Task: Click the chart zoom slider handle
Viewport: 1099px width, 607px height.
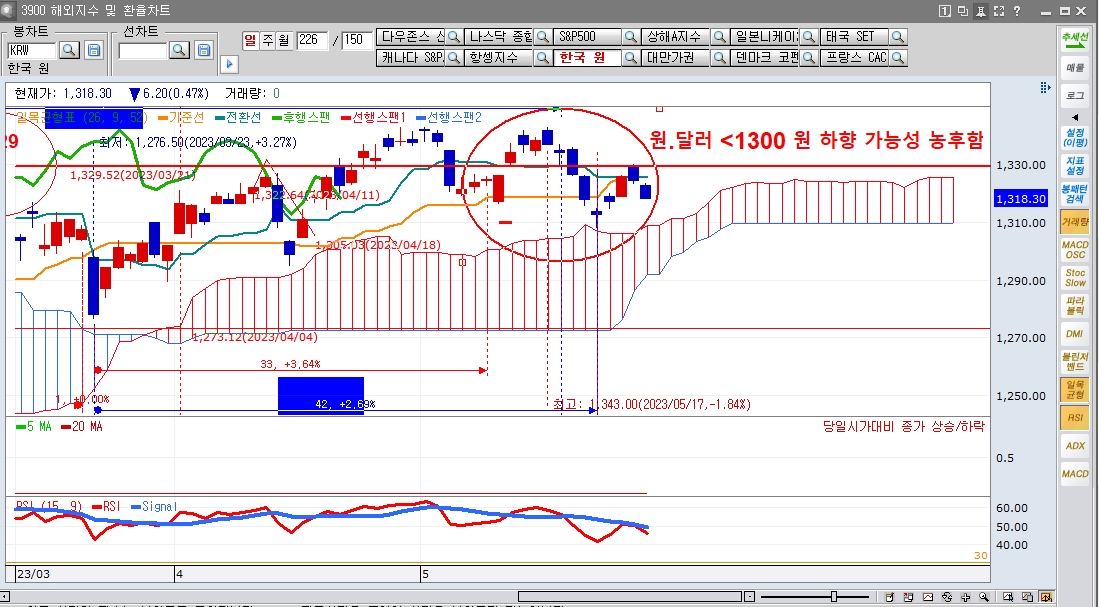Action: click(834, 597)
